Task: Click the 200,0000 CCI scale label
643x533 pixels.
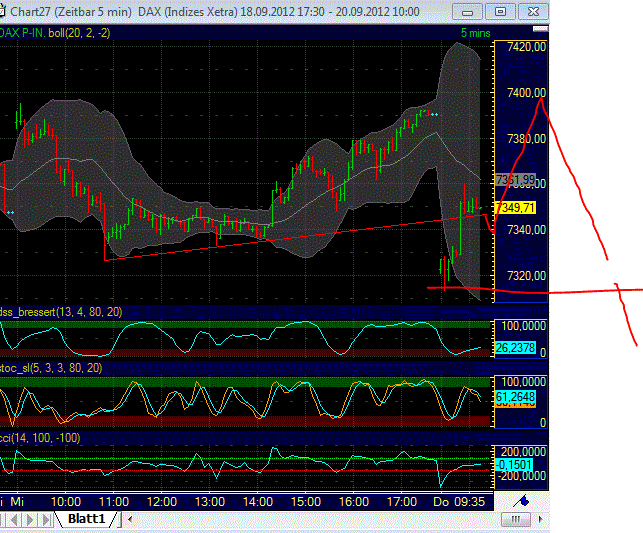Action: coord(523,452)
